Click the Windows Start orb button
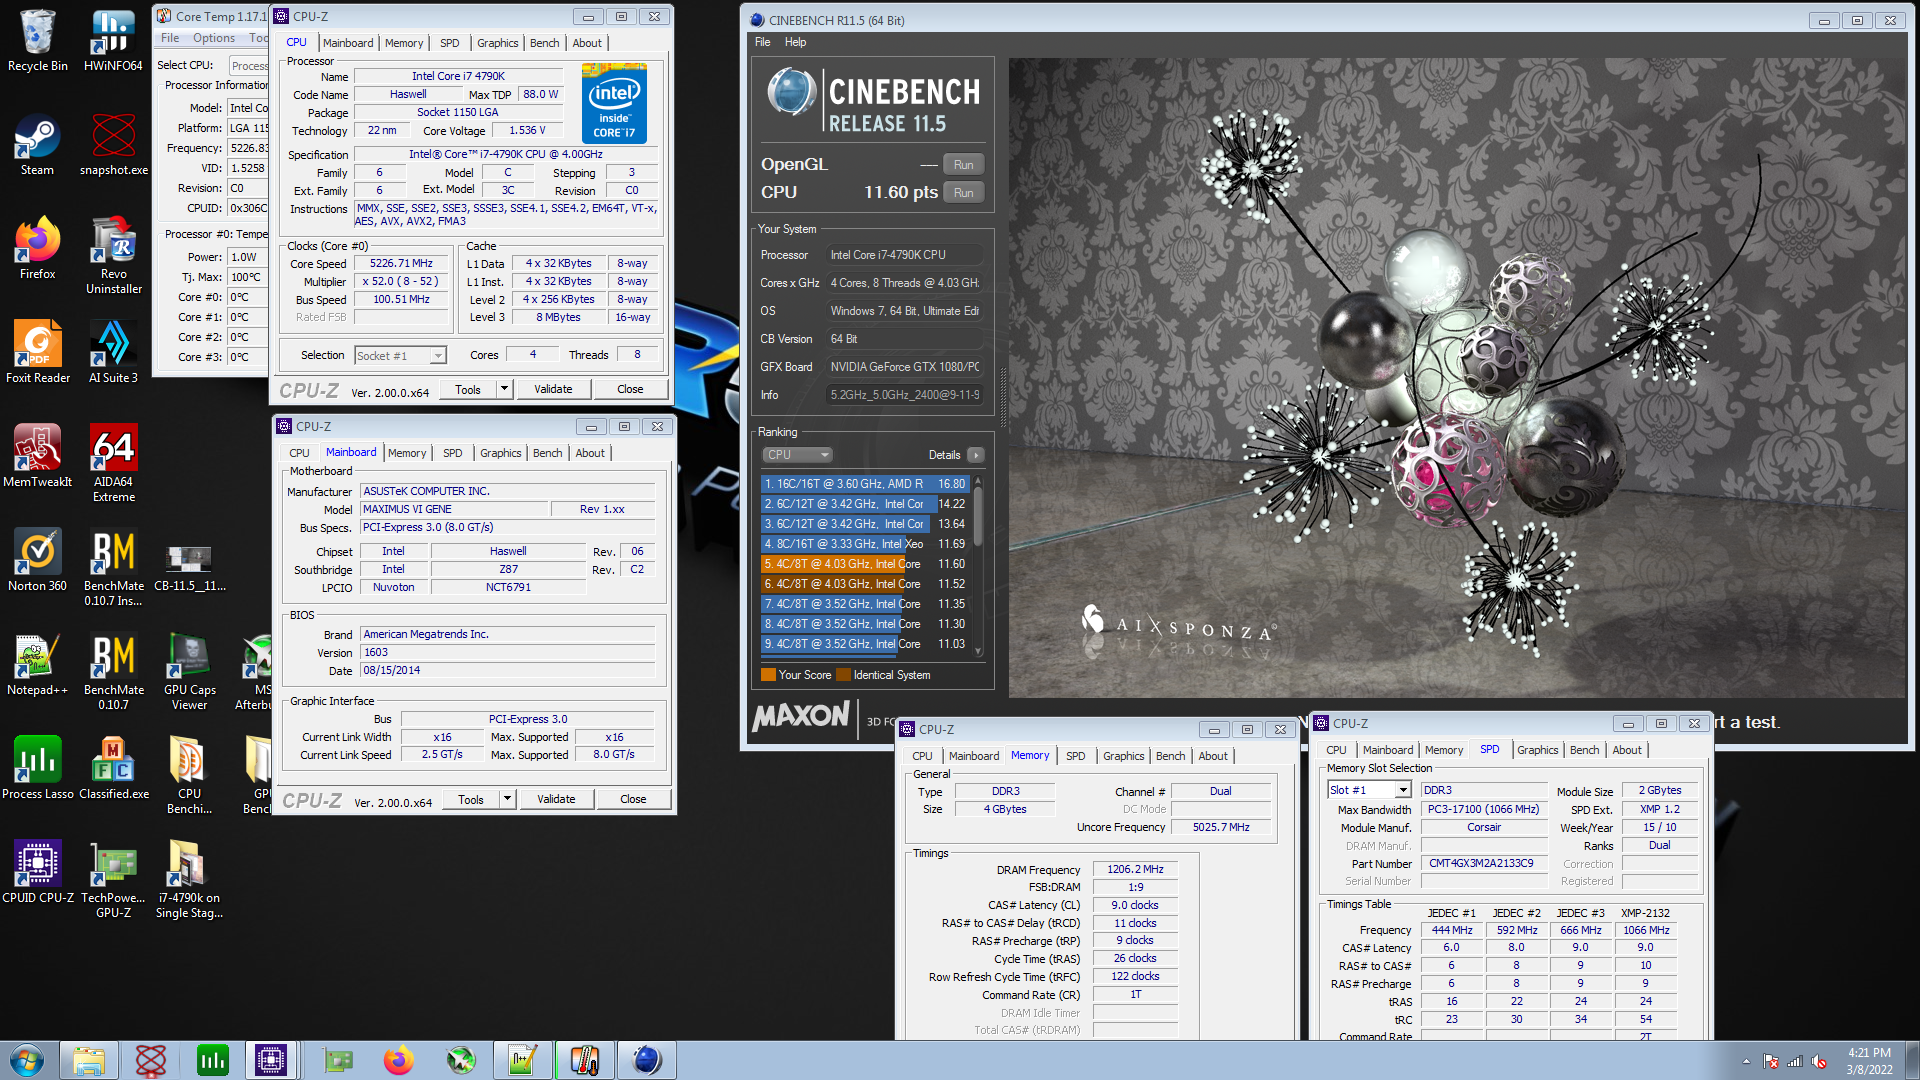Viewport: 1920px width, 1080px height. (27, 1060)
